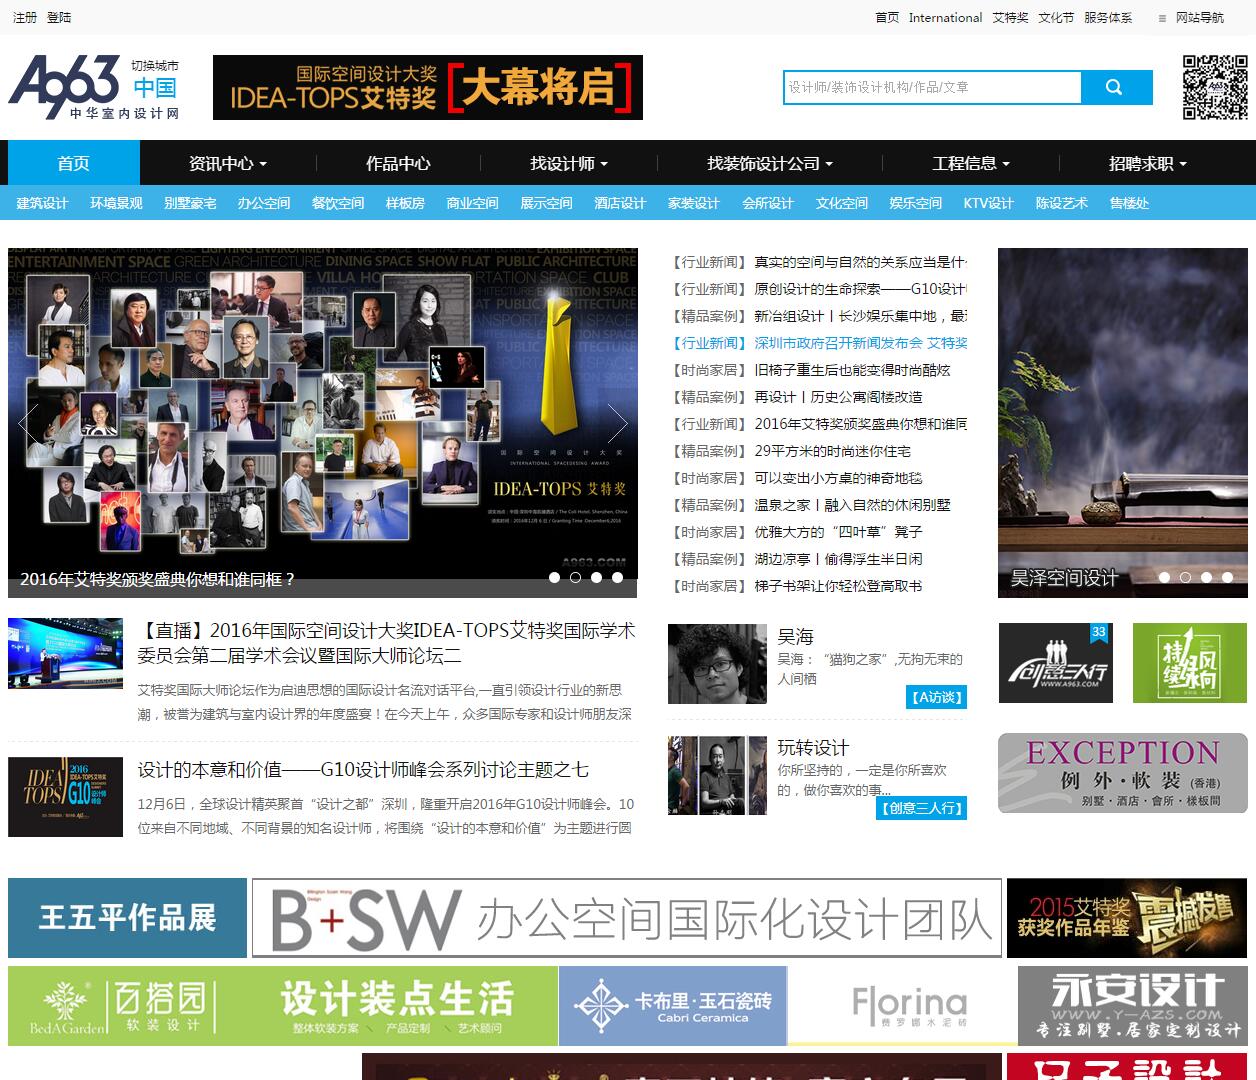The image size is (1256, 1080).
Task: Open International link in top bar
Action: pyautogui.click(x=945, y=18)
